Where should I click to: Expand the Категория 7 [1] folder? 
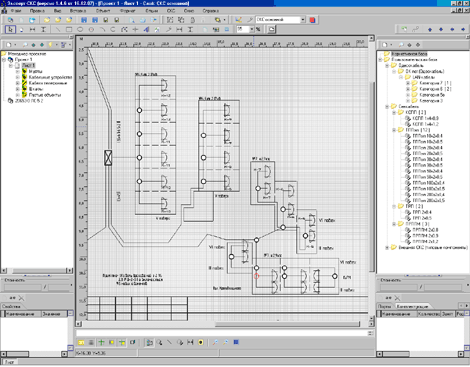coord(407,83)
